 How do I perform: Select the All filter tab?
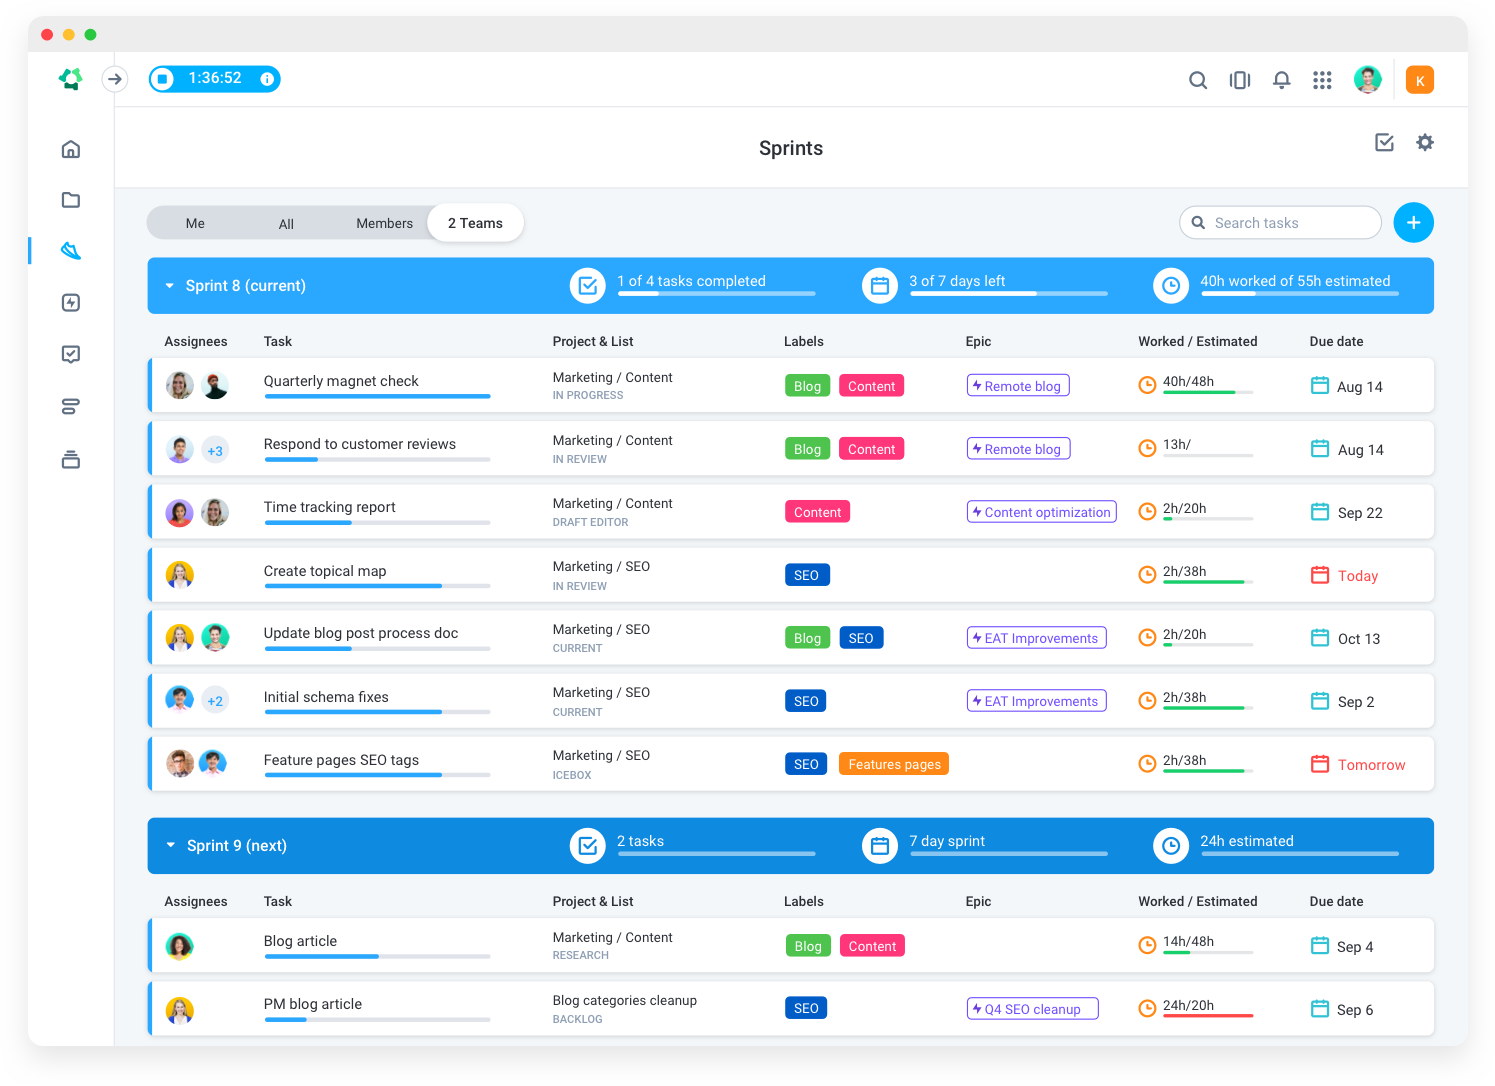pos(286,222)
